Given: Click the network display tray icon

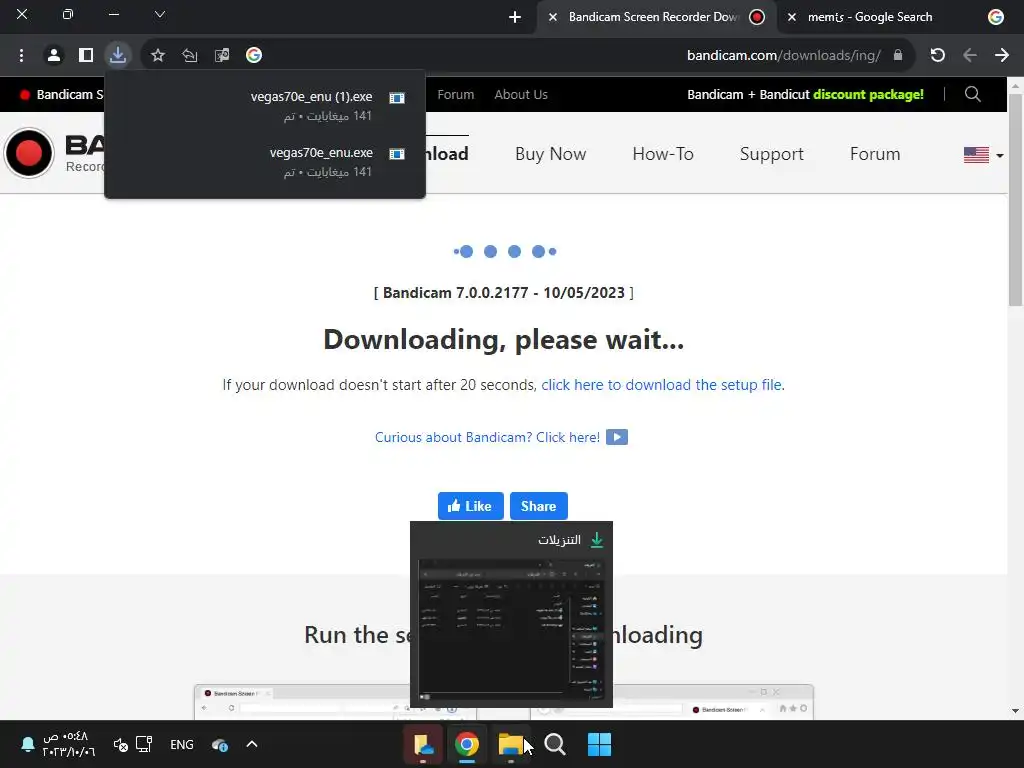Looking at the screenshot, I should (x=144, y=744).
